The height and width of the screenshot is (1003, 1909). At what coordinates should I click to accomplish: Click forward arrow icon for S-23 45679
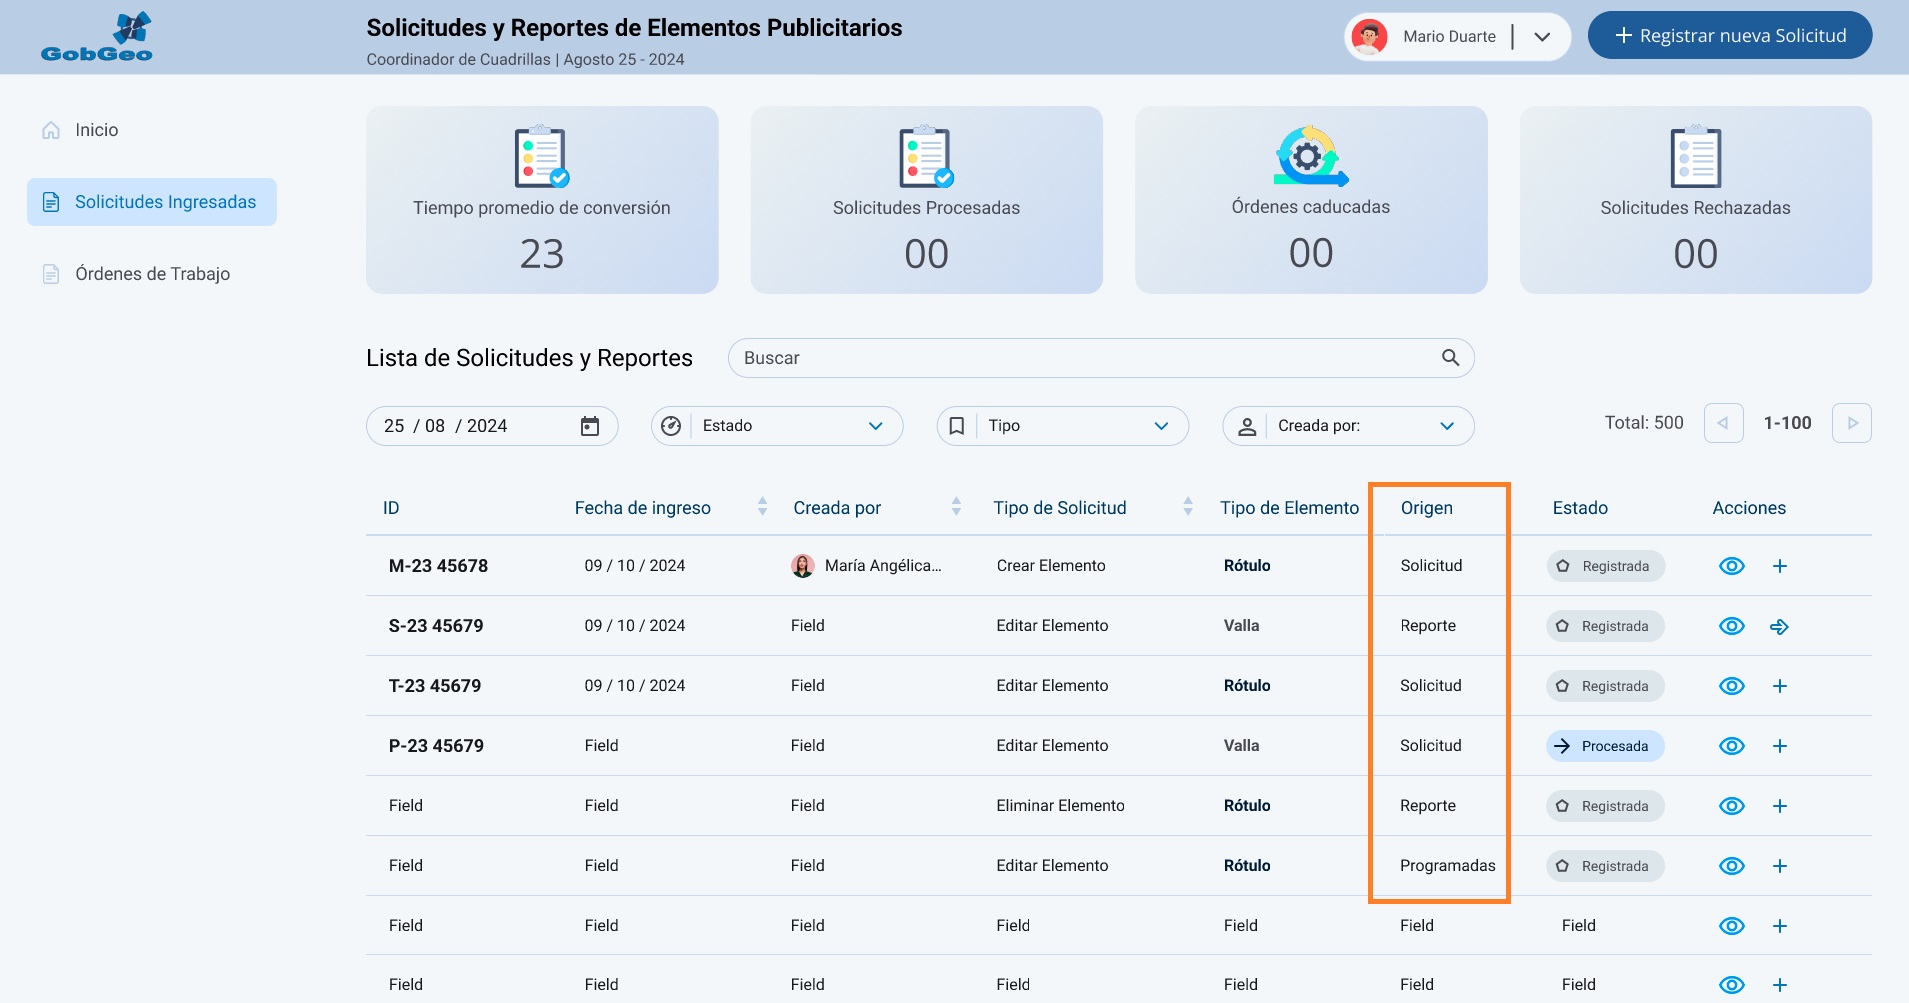click(1779, 627)
